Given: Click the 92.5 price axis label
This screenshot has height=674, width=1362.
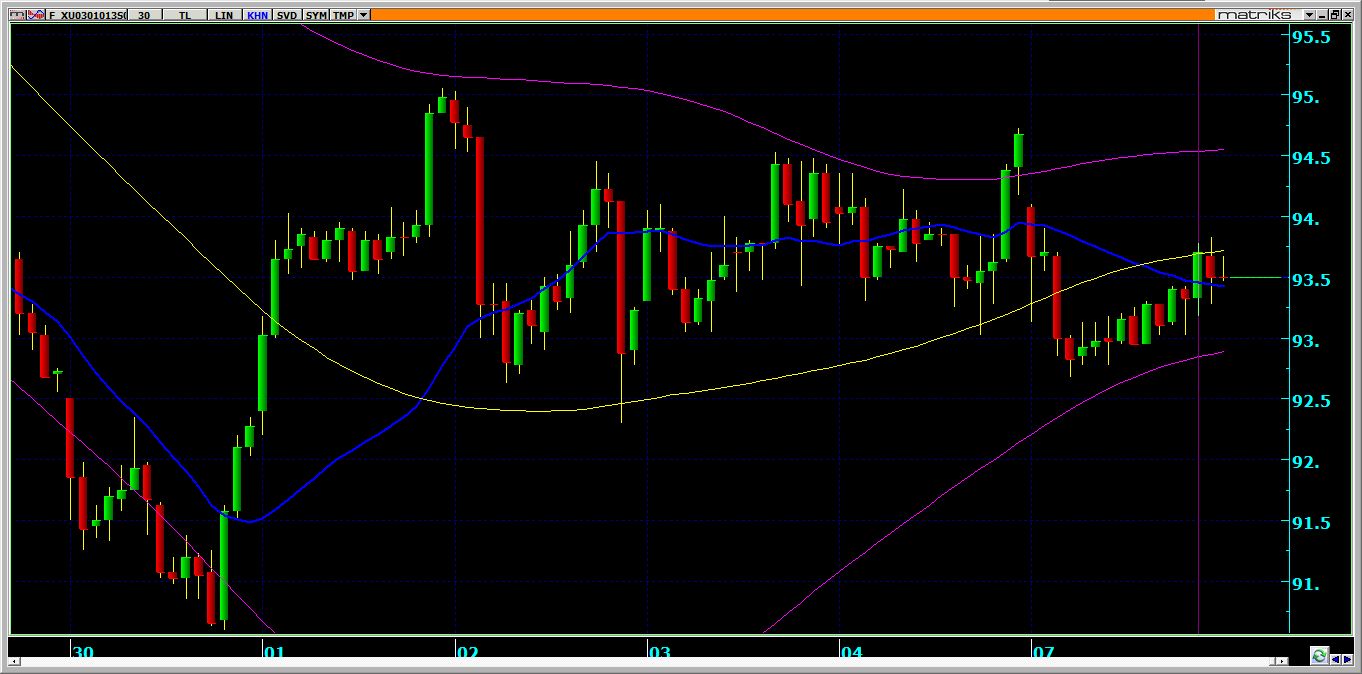Looking at the screenshot, I should pos(1312,401).
